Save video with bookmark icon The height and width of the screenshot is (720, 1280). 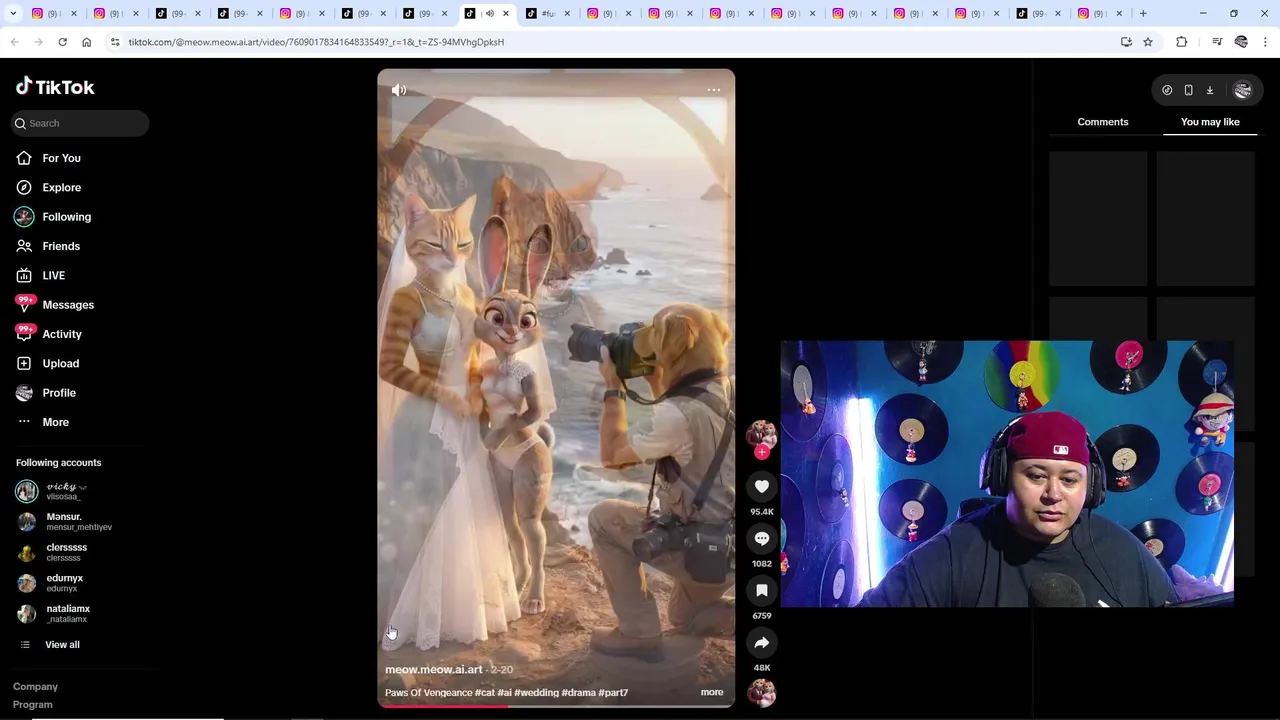click(x=762, y=591)
